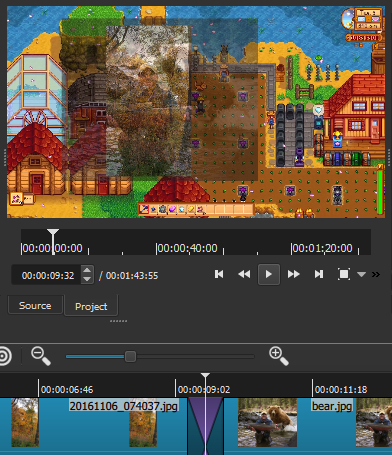The height and width of the screenshot is (455, 392).
Task: Click the fast forward button
Action: [x=294, y=274]
